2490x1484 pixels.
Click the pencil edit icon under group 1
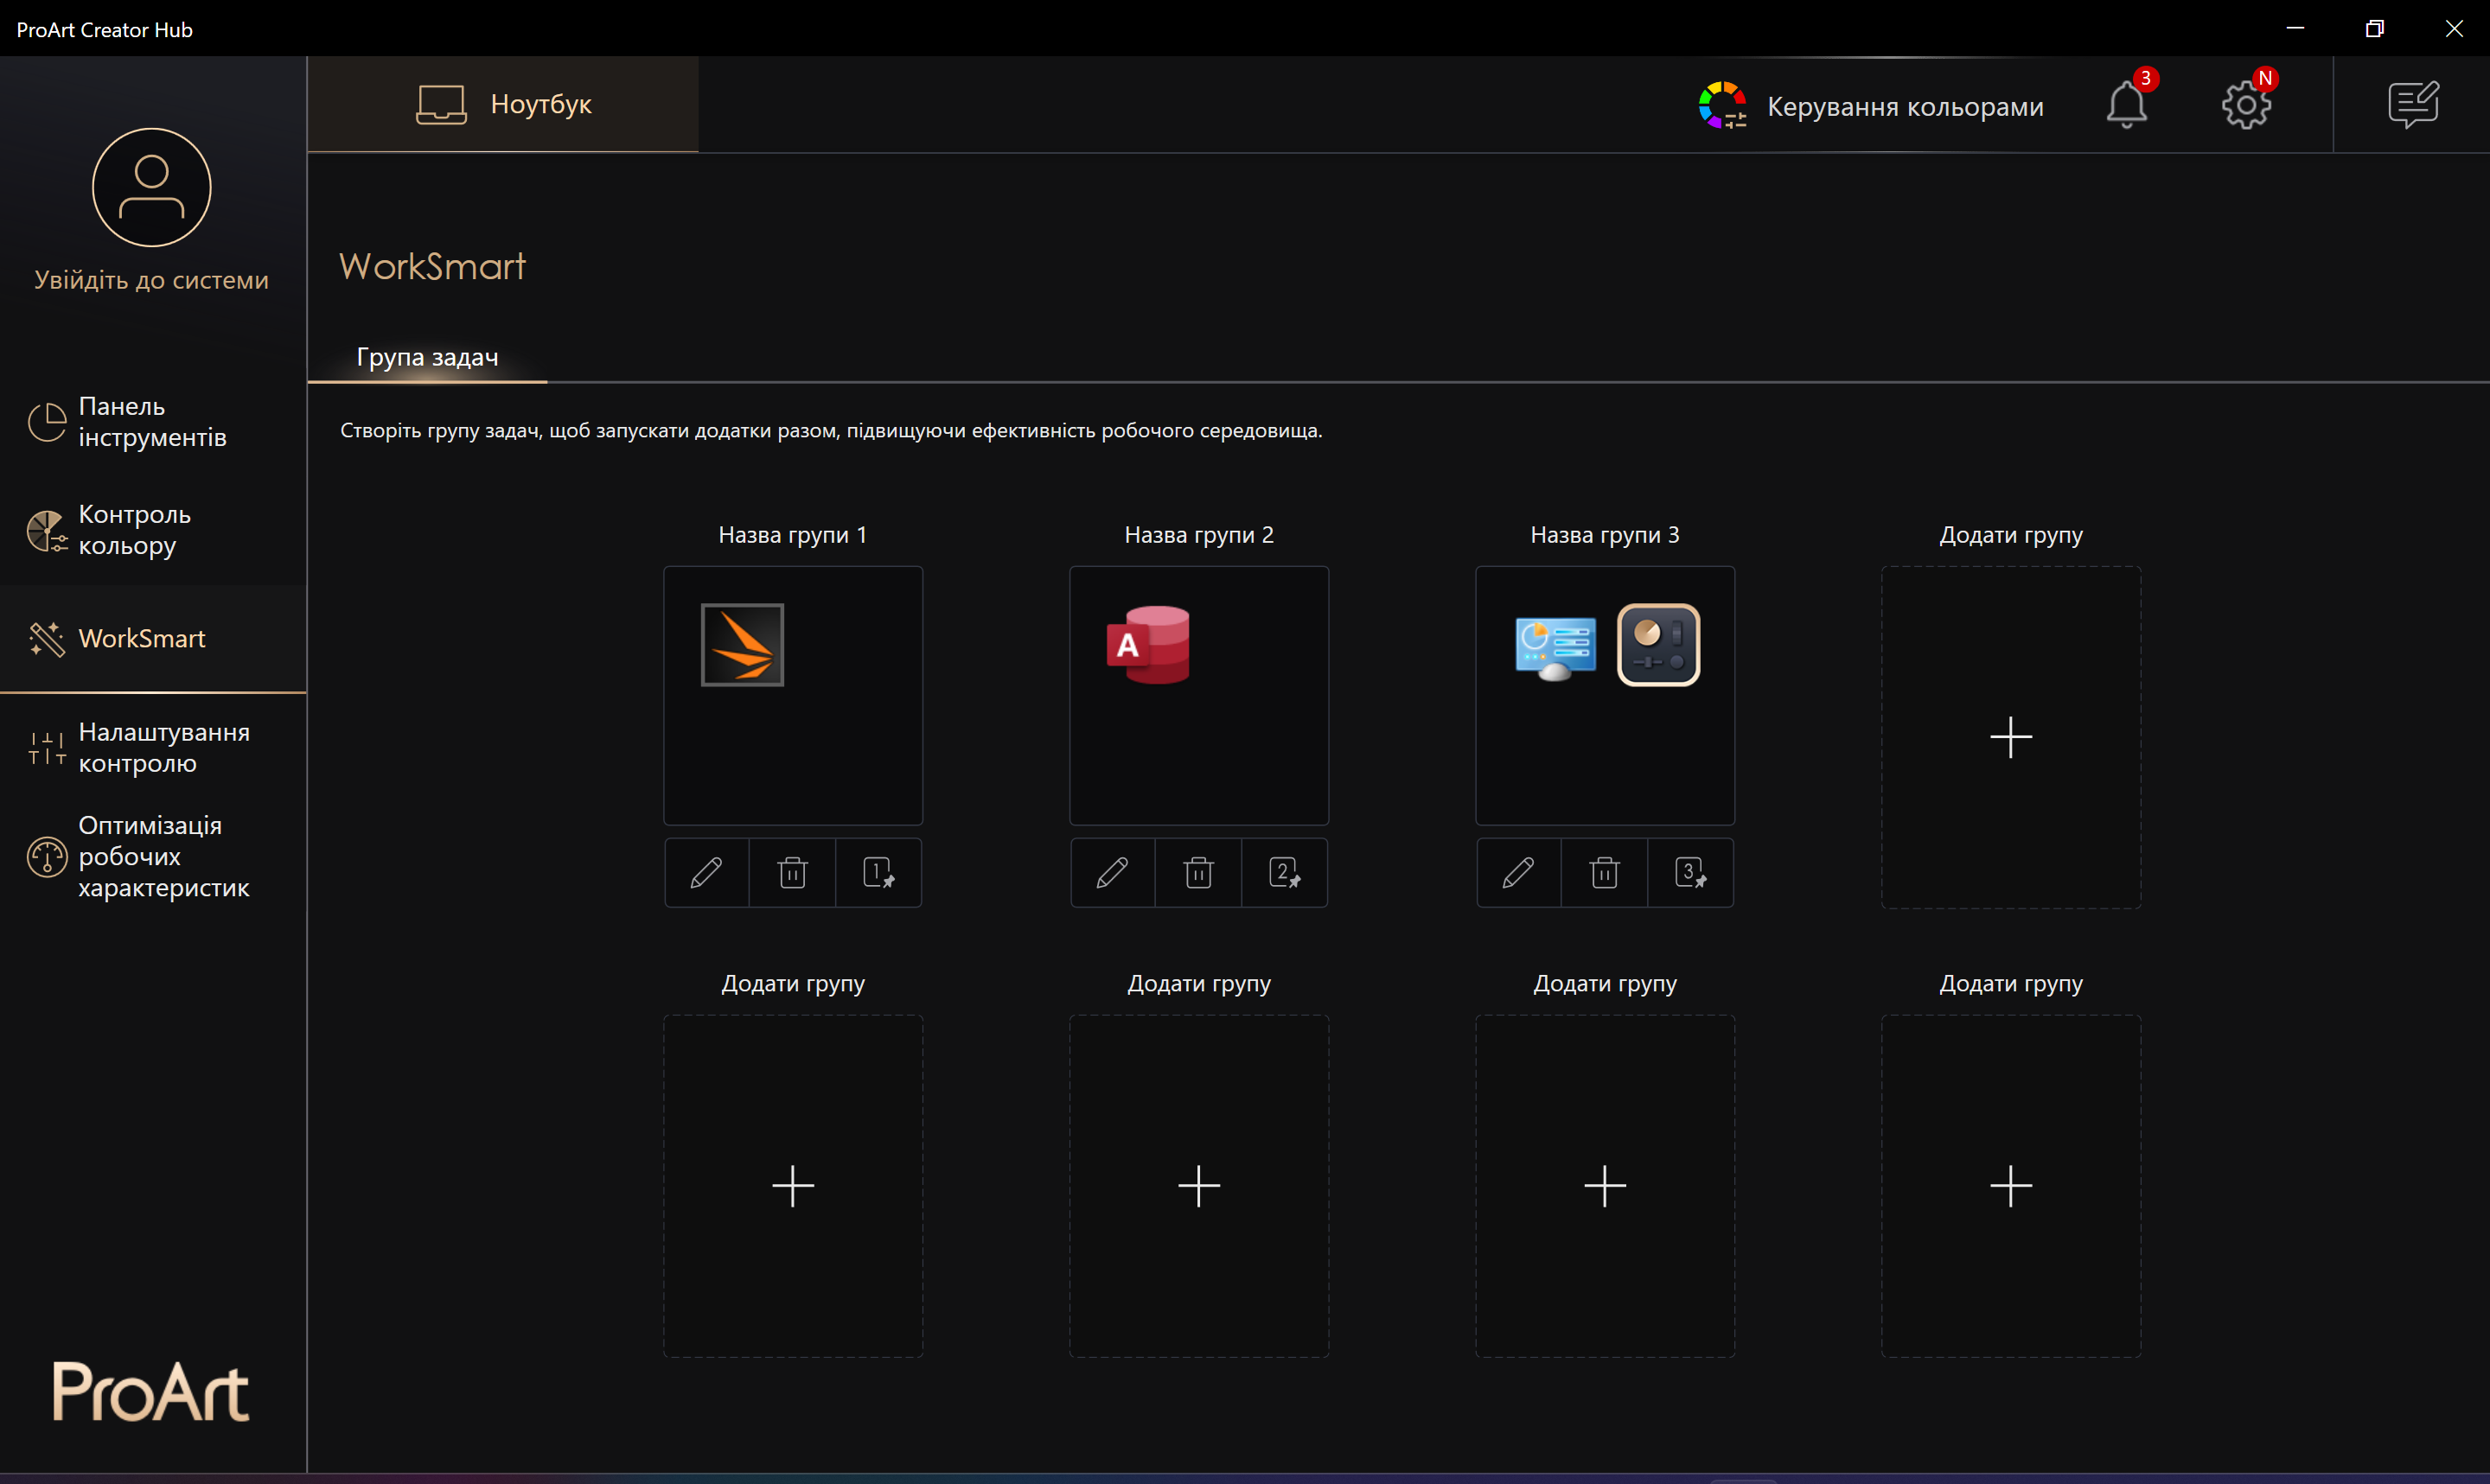pos(706,873)
